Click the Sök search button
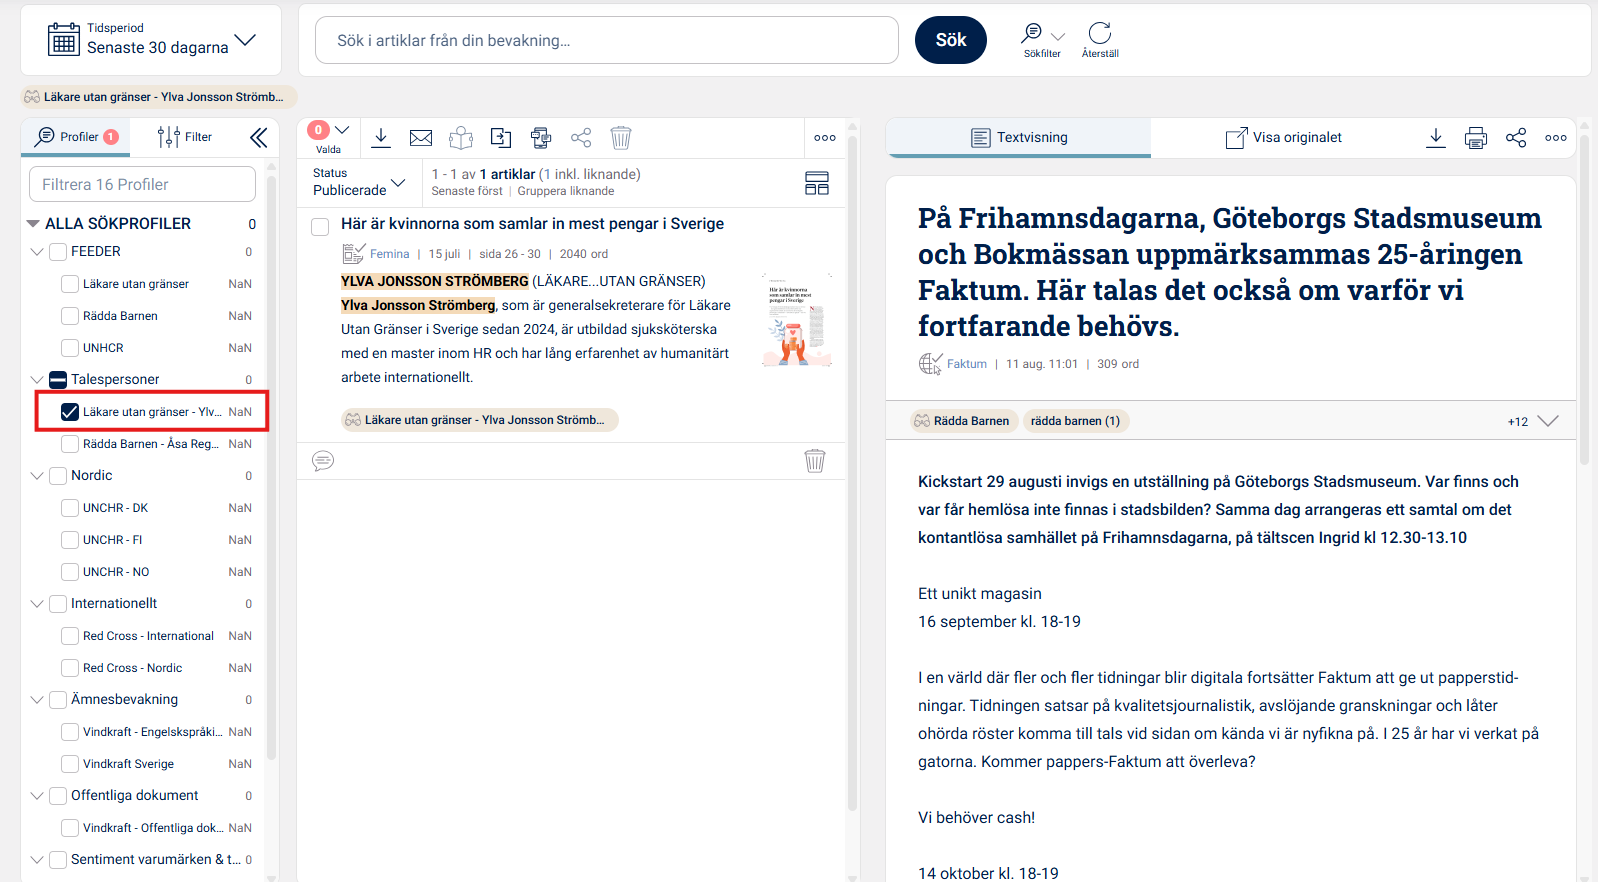Screen dimensions: 1598x882 pos(951,40)
